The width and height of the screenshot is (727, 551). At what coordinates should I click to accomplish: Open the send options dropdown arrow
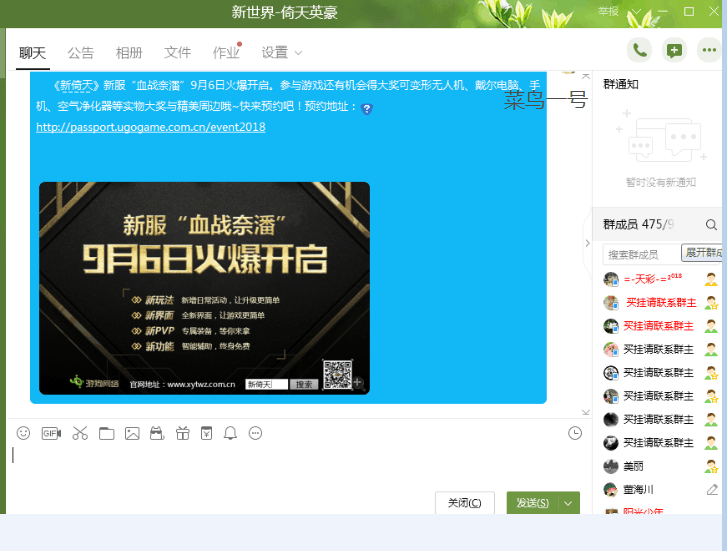[569, 503]
